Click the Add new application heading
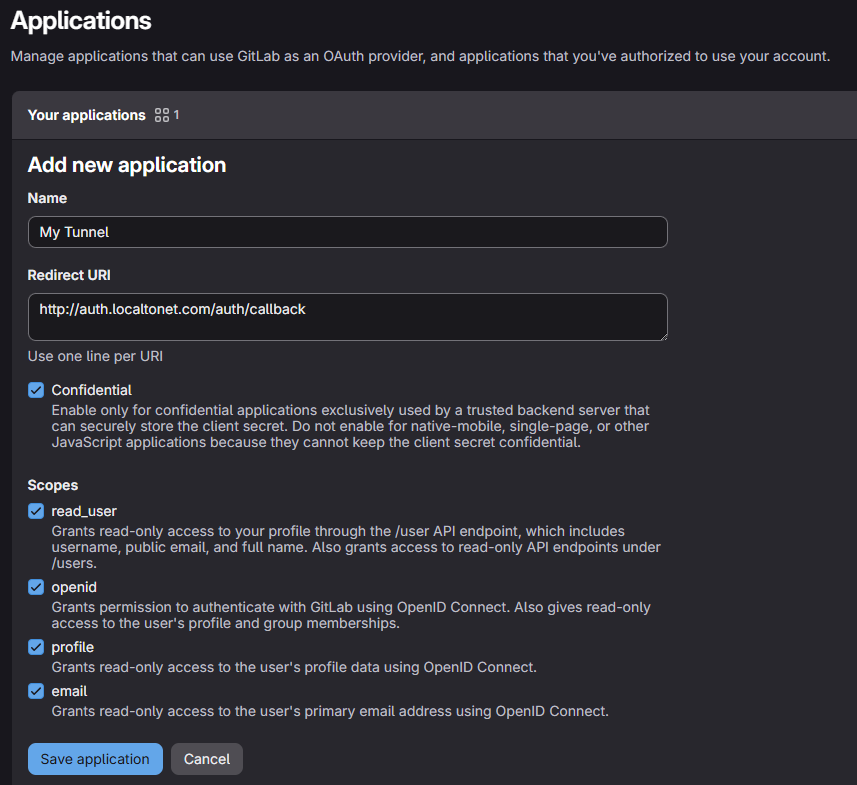857x785 pixels. coord(127,165)
